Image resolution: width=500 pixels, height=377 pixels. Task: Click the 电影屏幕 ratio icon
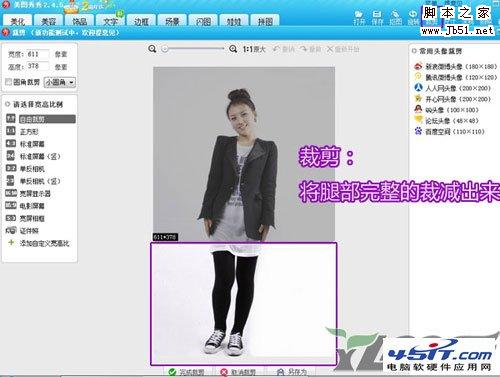[11, 205]
